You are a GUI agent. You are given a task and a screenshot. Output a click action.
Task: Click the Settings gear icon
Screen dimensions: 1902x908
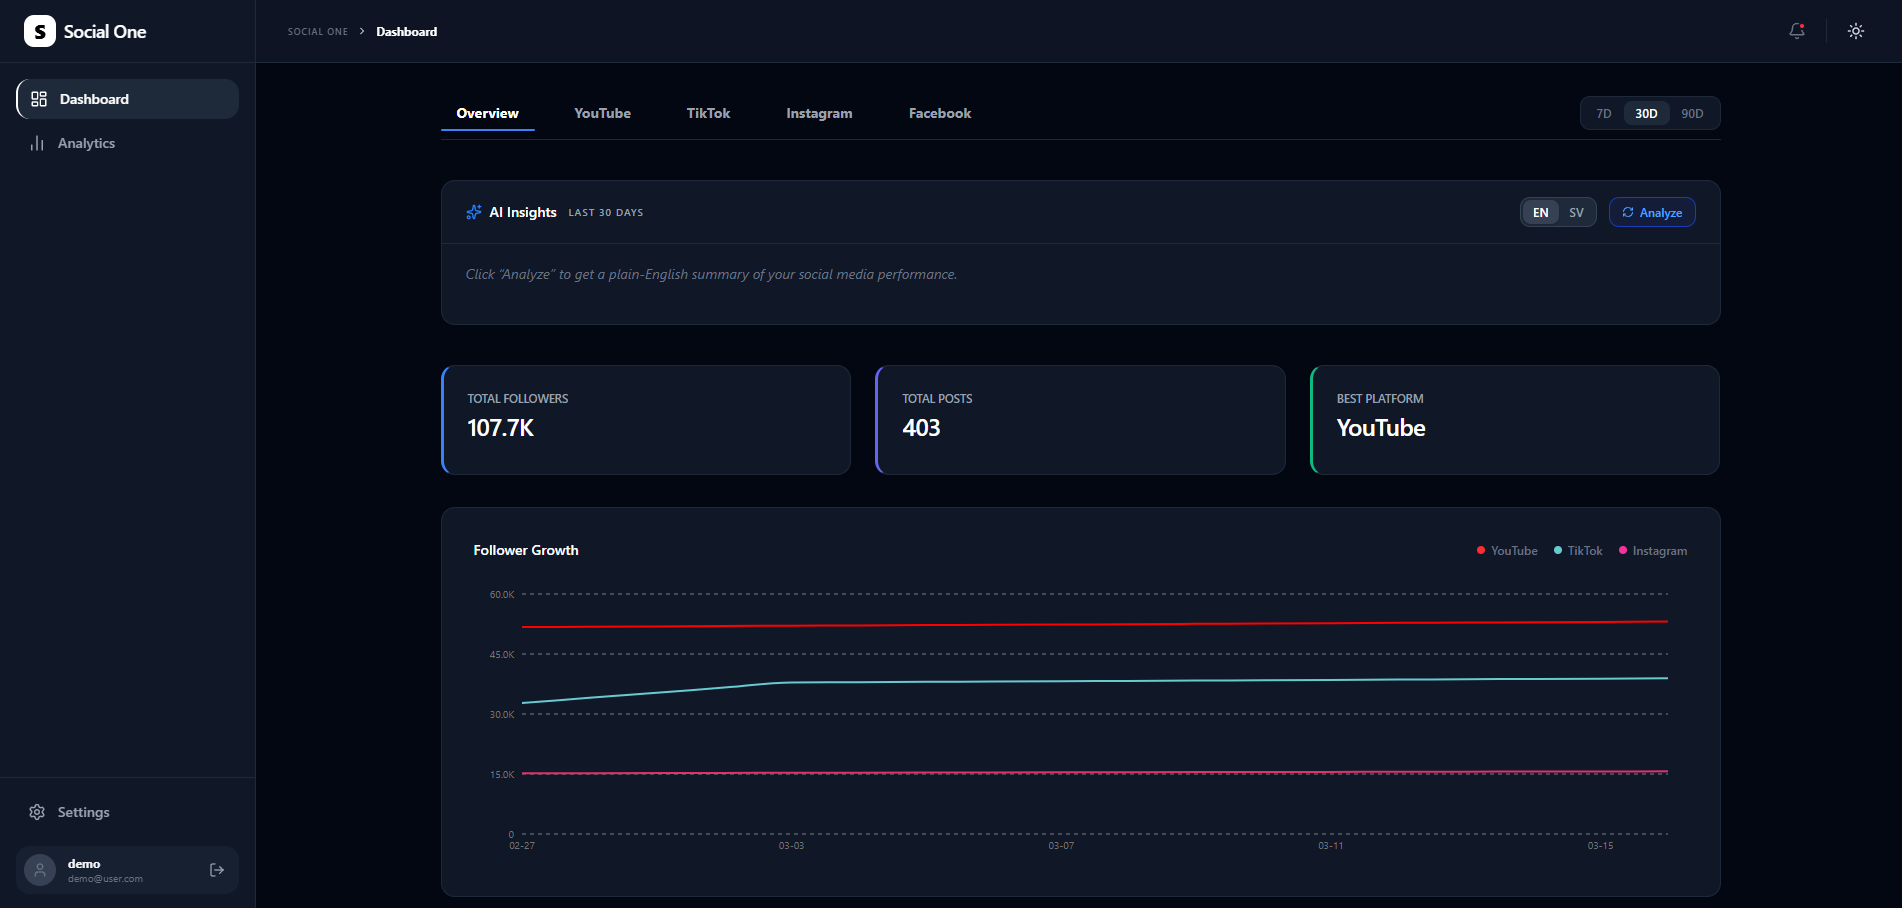click(38, 811)
